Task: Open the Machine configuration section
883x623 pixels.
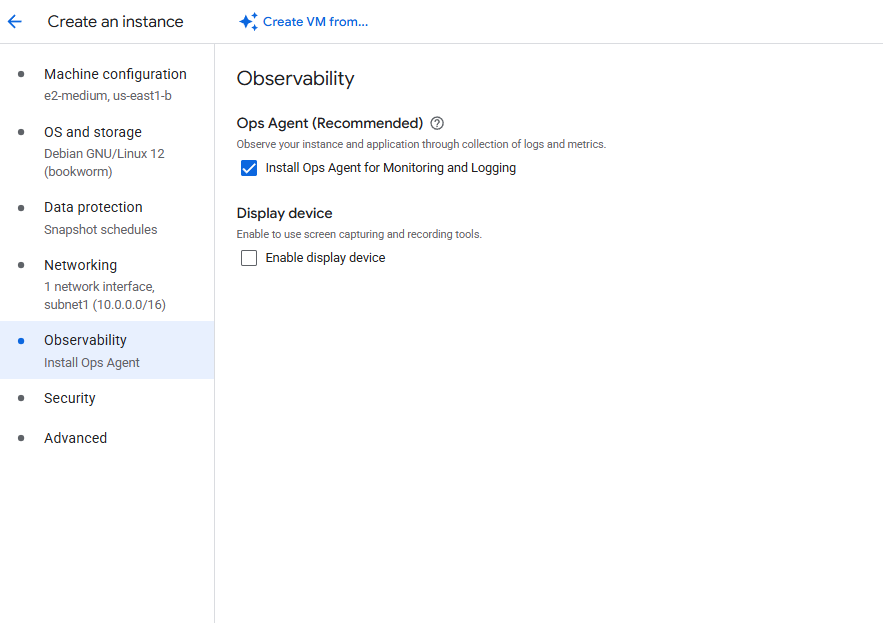Action: pos(115,74)
